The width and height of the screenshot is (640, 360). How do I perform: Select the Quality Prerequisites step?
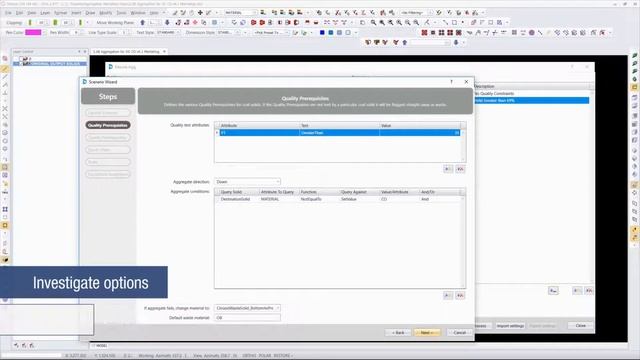coord(108,125)
